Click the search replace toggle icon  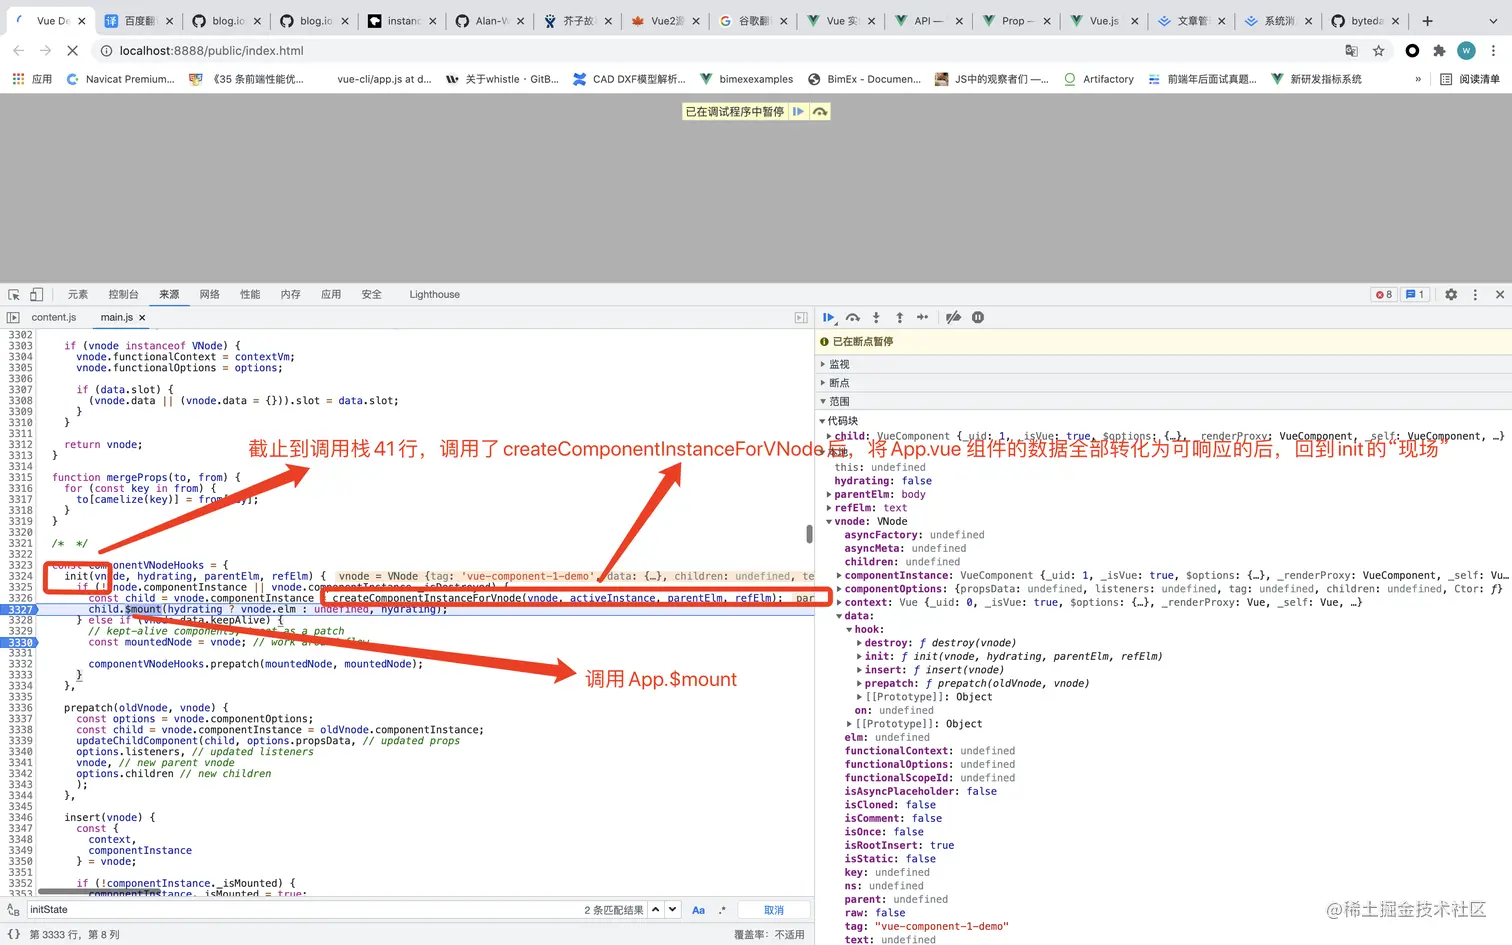click(x=13, y=910)
